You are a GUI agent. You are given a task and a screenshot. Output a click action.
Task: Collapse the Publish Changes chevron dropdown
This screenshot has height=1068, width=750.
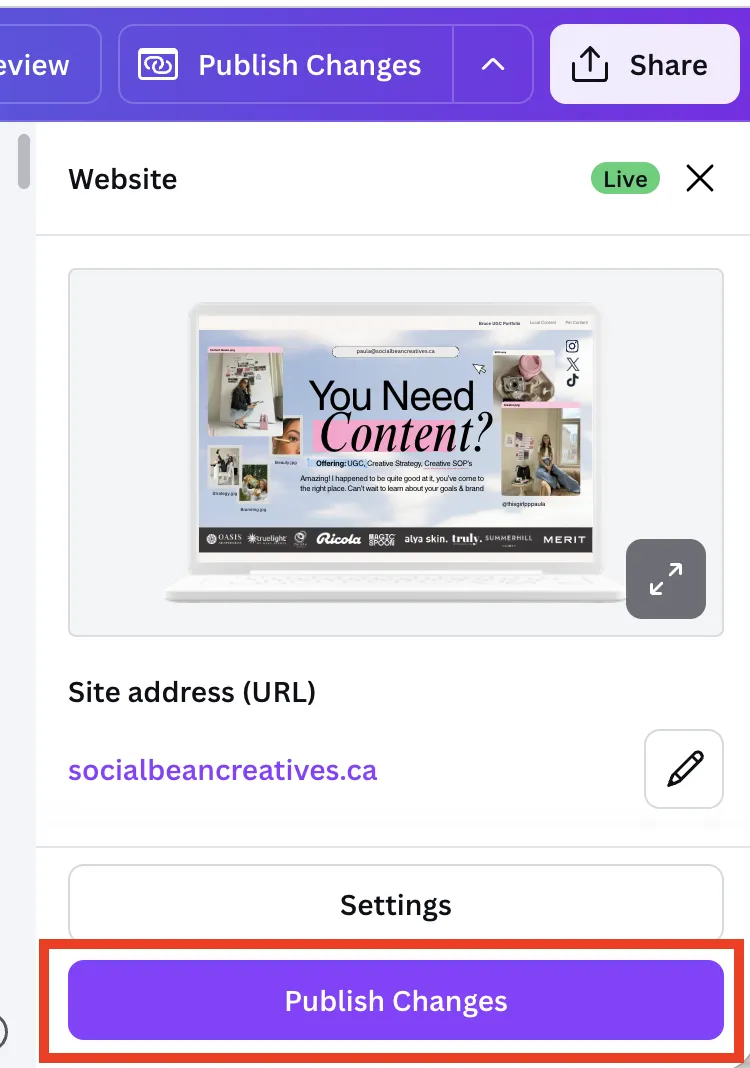pyautogui.click(x=493, y=64)
